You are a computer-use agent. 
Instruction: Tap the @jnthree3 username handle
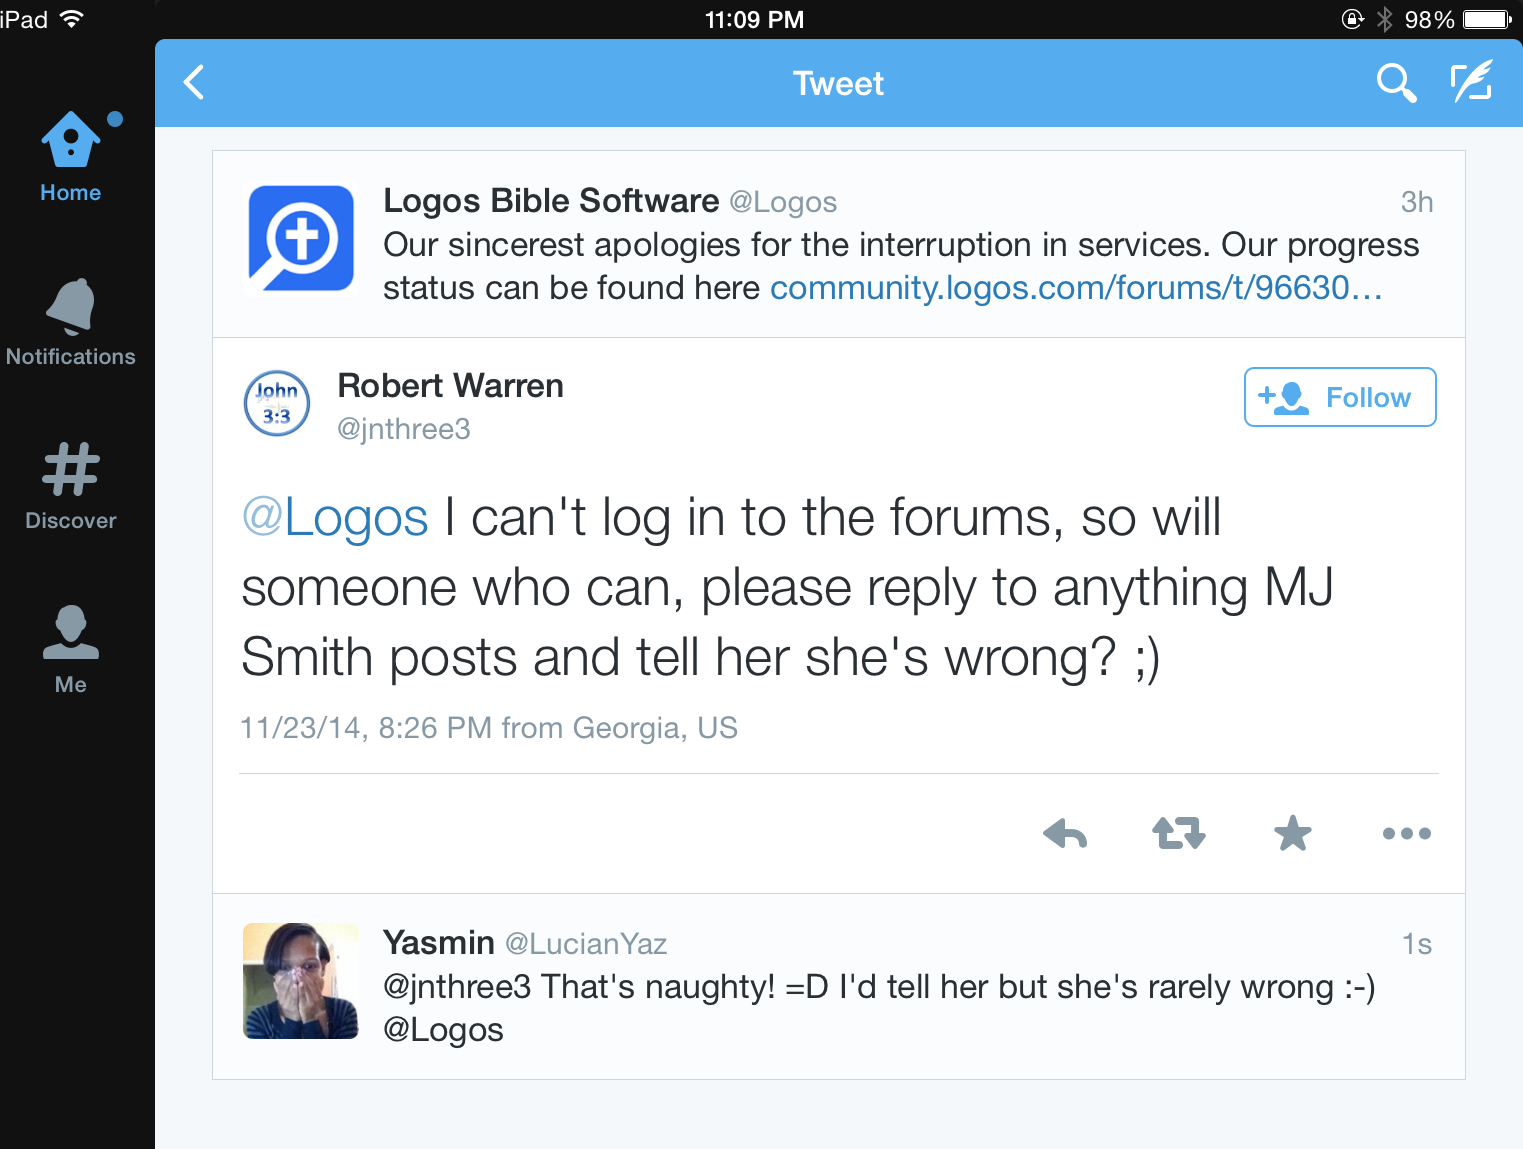pyautogui.click(x=404, y=429)
